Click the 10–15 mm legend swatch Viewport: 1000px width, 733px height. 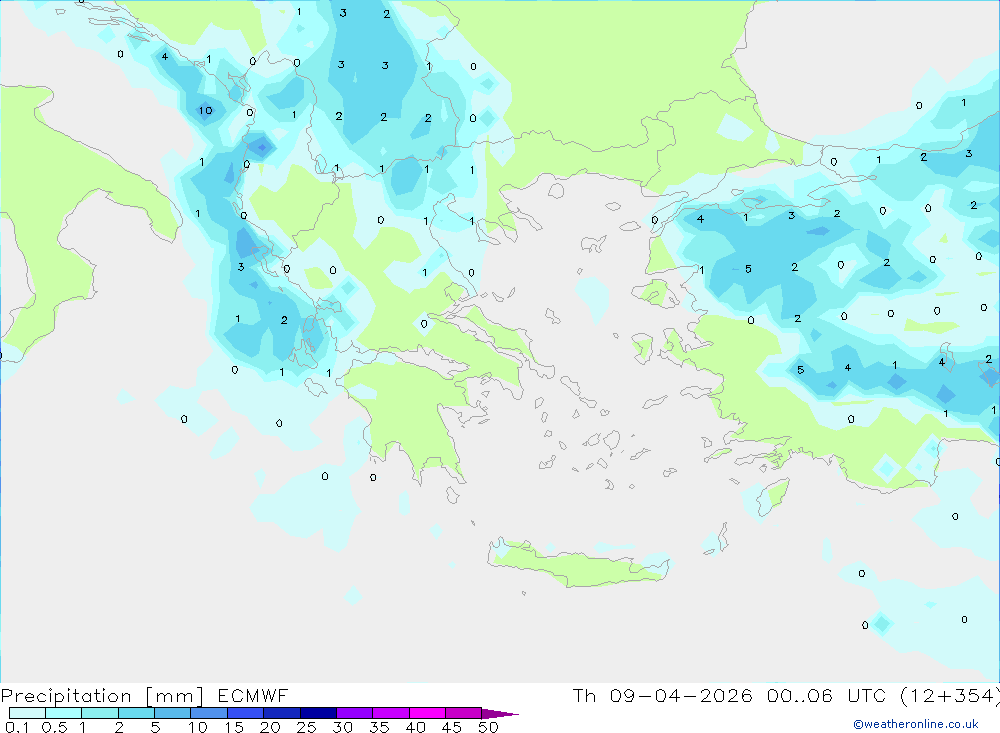tap(209, 713)
